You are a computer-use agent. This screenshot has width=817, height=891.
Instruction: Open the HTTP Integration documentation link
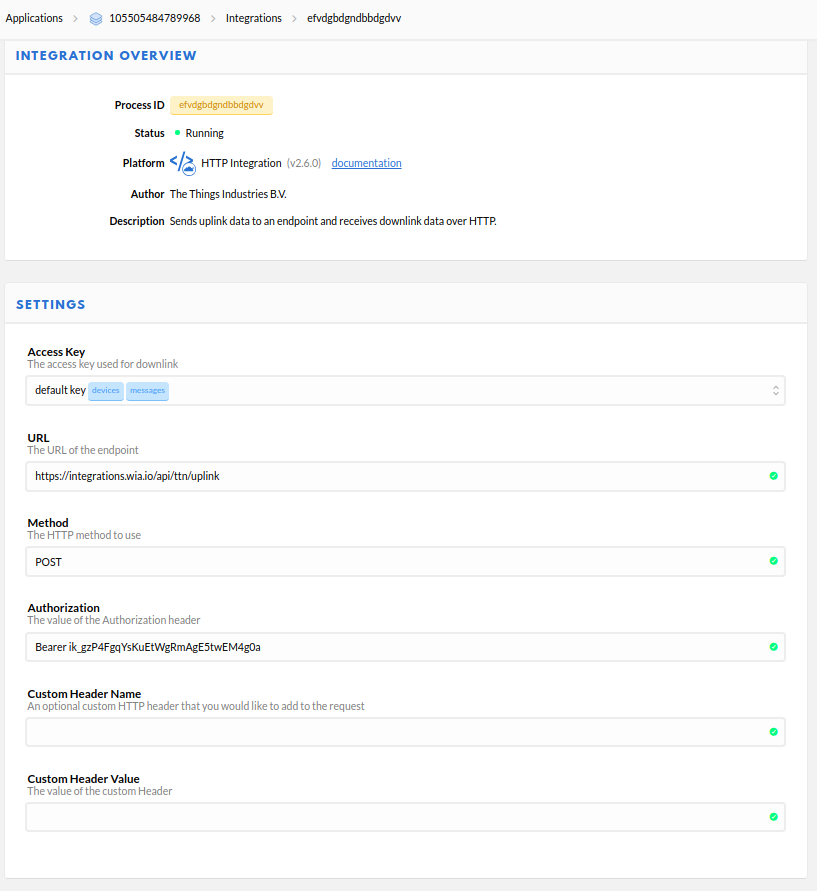pyautogui.click(x=366, y=163)
